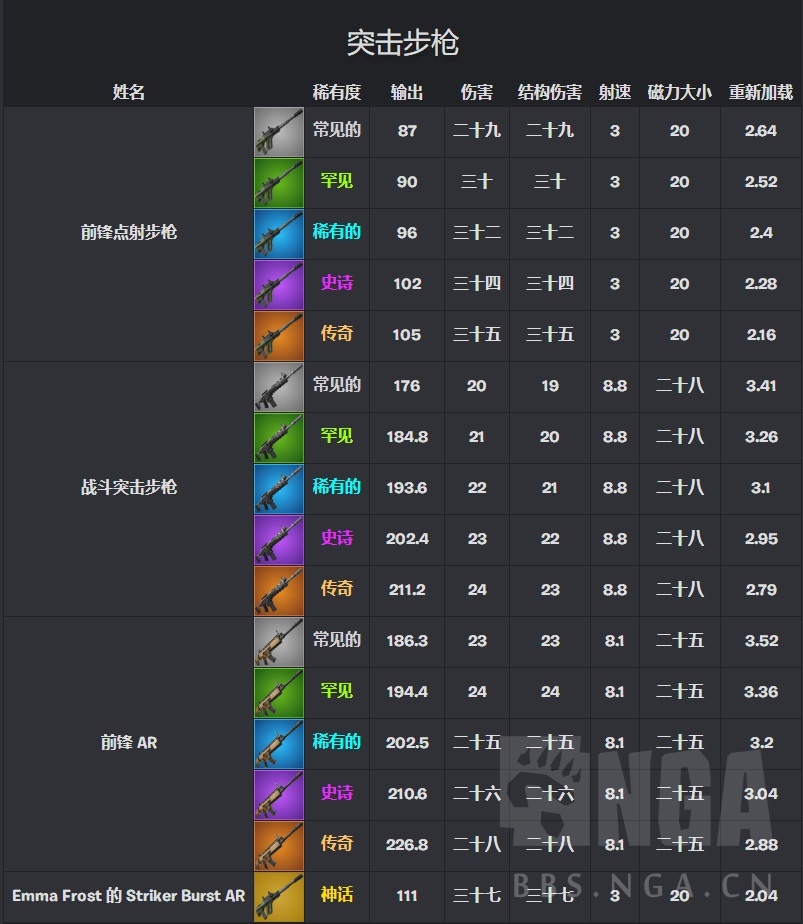Click the output value 194.4
Viewport: 803px width, 924px height.
pos(407,692)
